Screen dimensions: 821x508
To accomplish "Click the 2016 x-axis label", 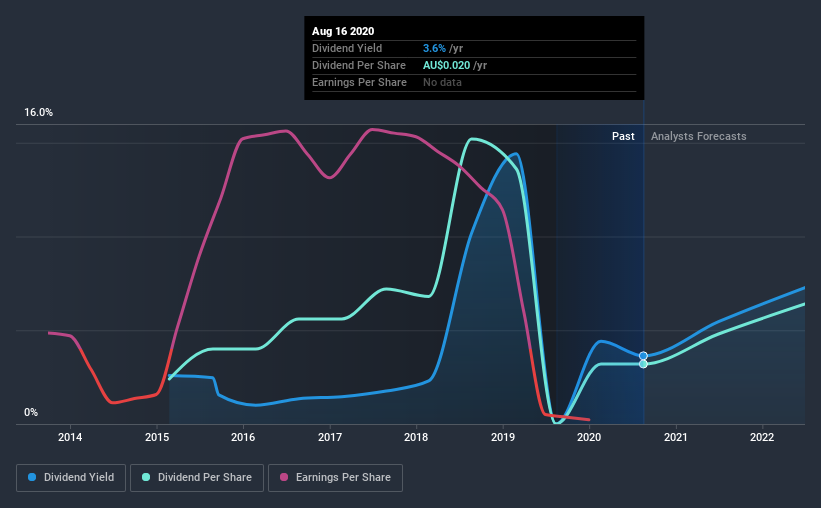I will pos(243,437).
